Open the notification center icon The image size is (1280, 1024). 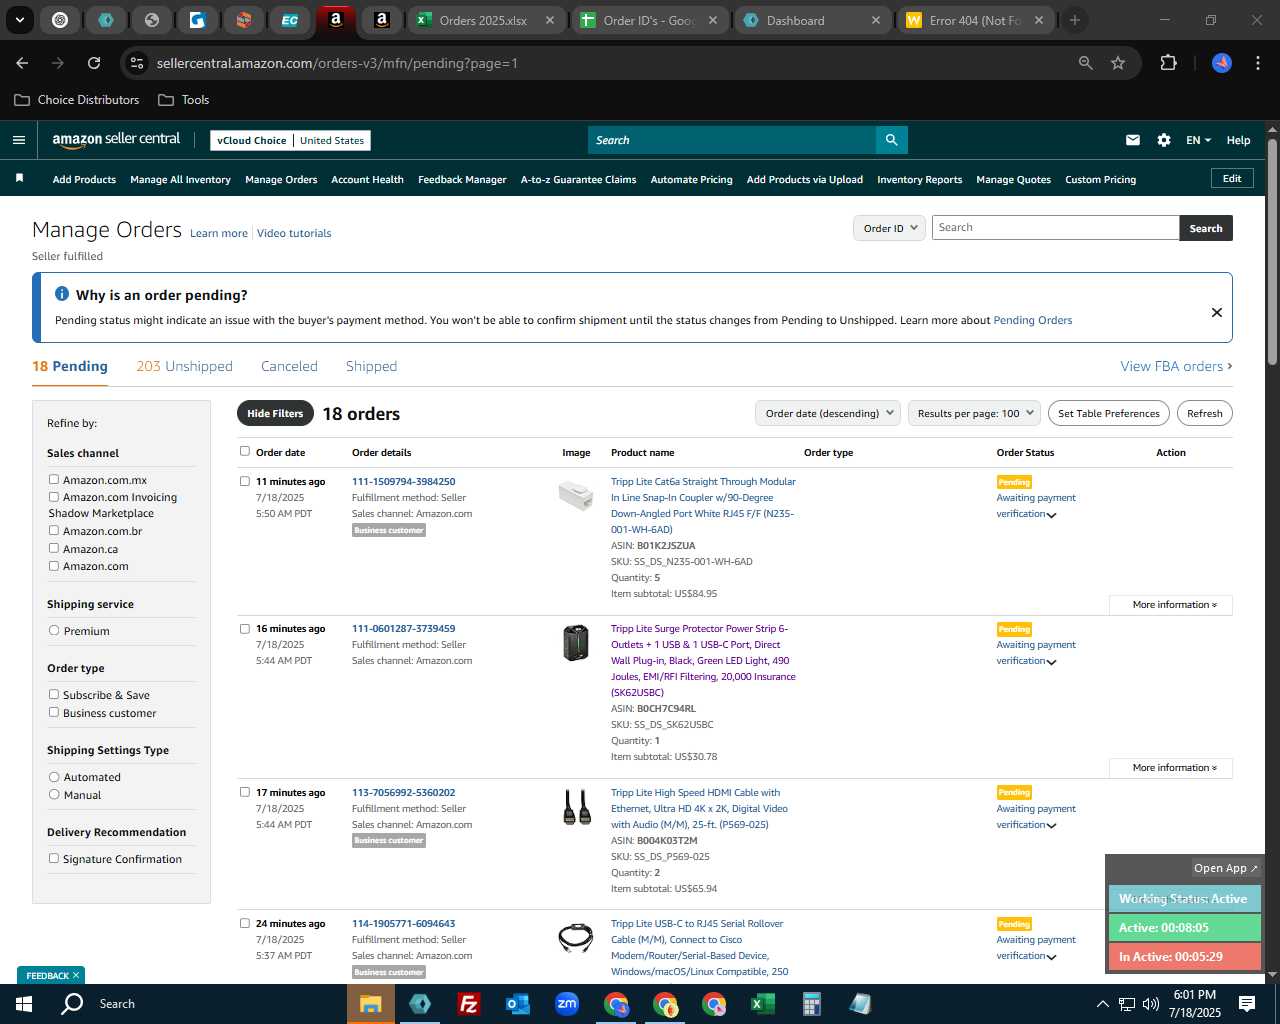[x=1247, y=1004]
